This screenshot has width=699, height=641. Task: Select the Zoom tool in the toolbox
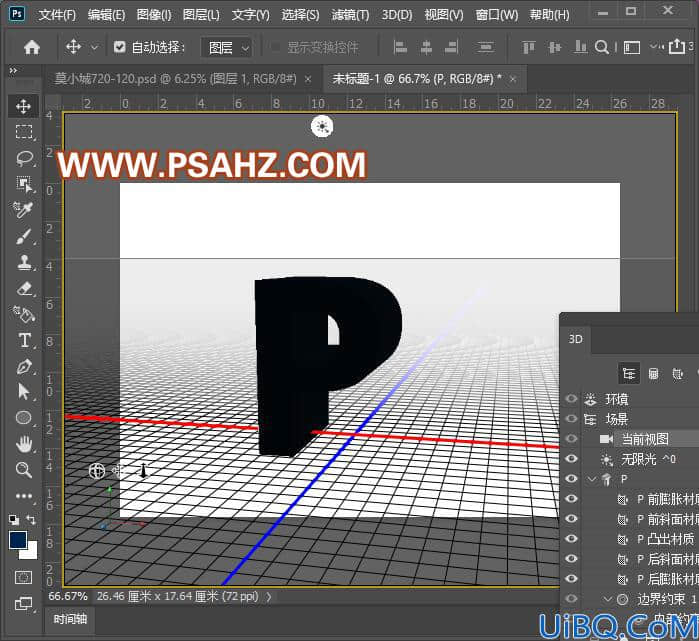click(23, 470)
